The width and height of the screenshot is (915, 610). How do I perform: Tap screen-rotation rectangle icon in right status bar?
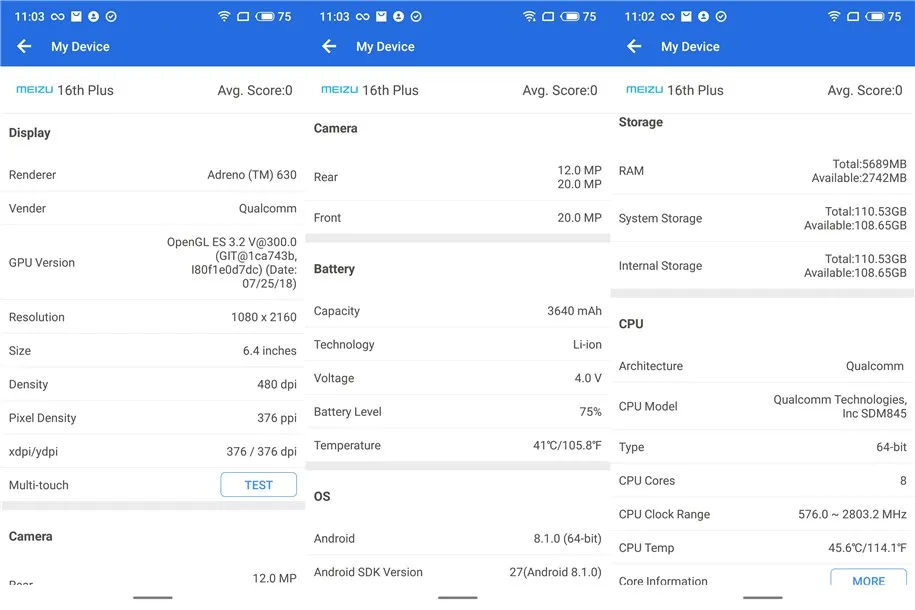853,16
